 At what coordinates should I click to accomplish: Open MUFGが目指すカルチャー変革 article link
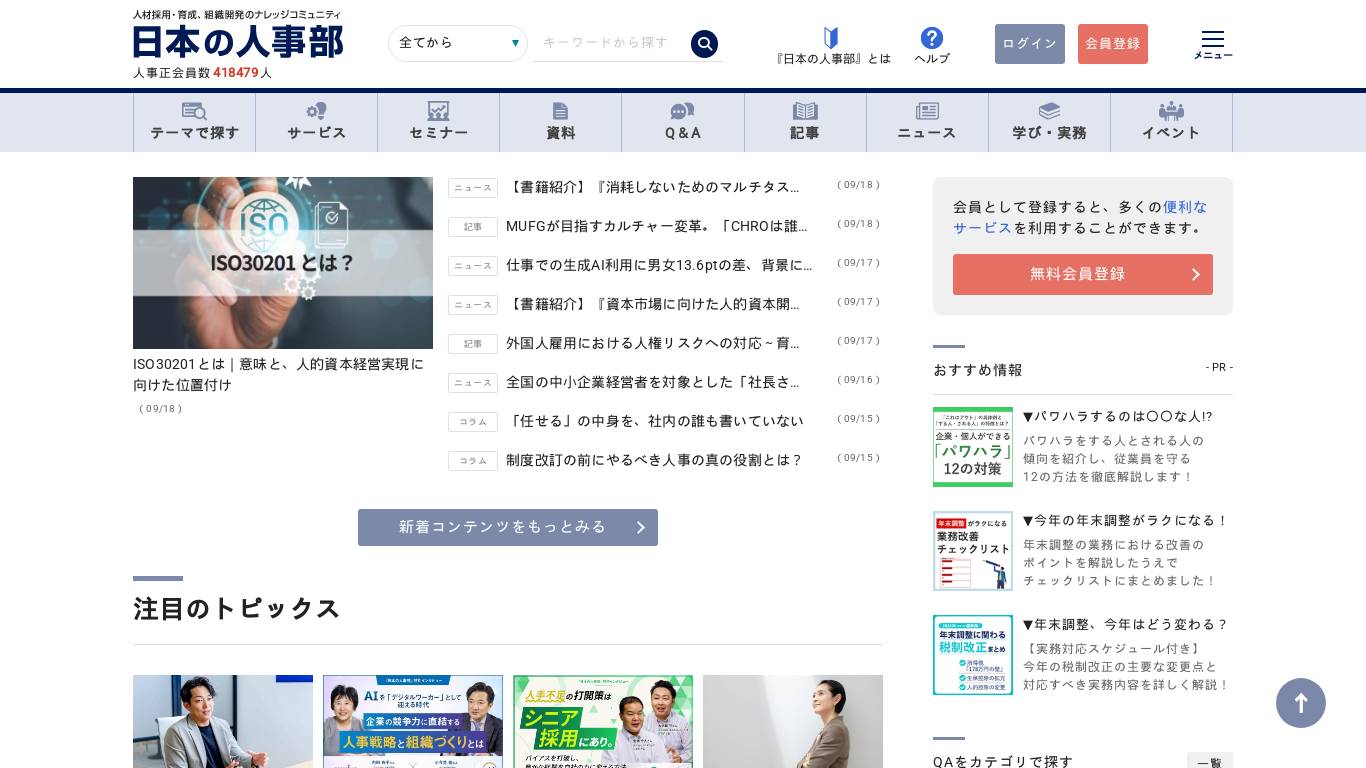[x=657, y=226]
